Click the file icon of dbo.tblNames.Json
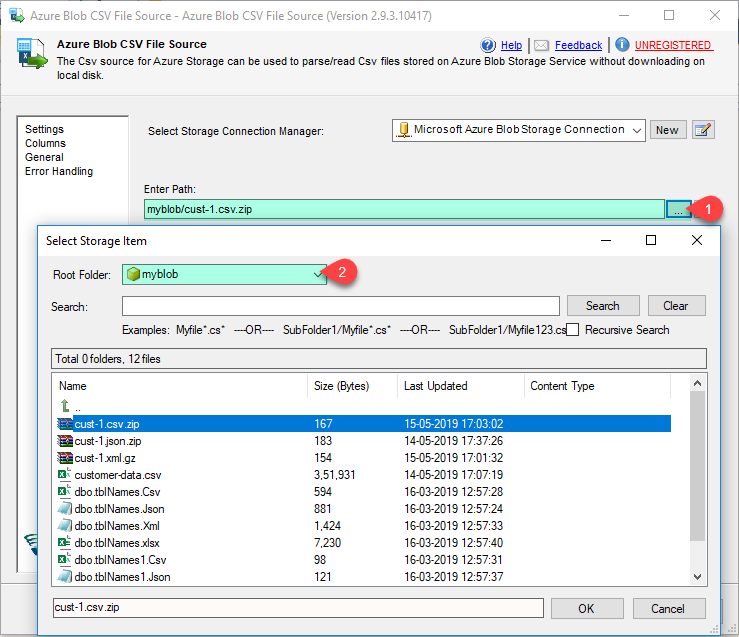Viewport: 739px width, 637px height. coord(65,509)
